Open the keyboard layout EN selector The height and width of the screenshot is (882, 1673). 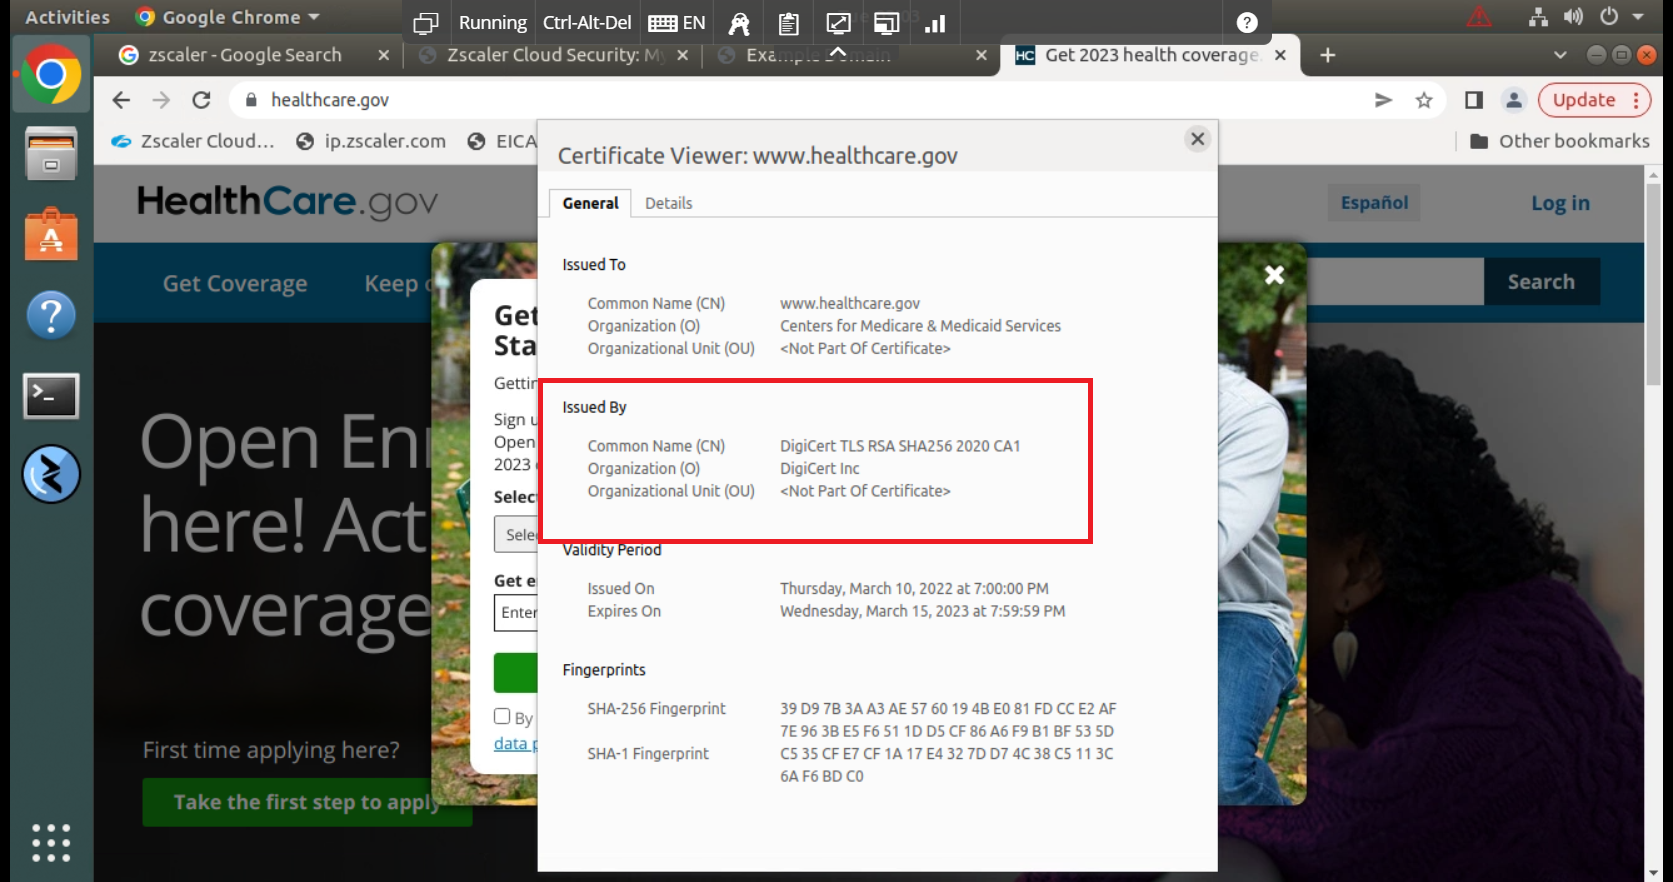coord(677,23)
